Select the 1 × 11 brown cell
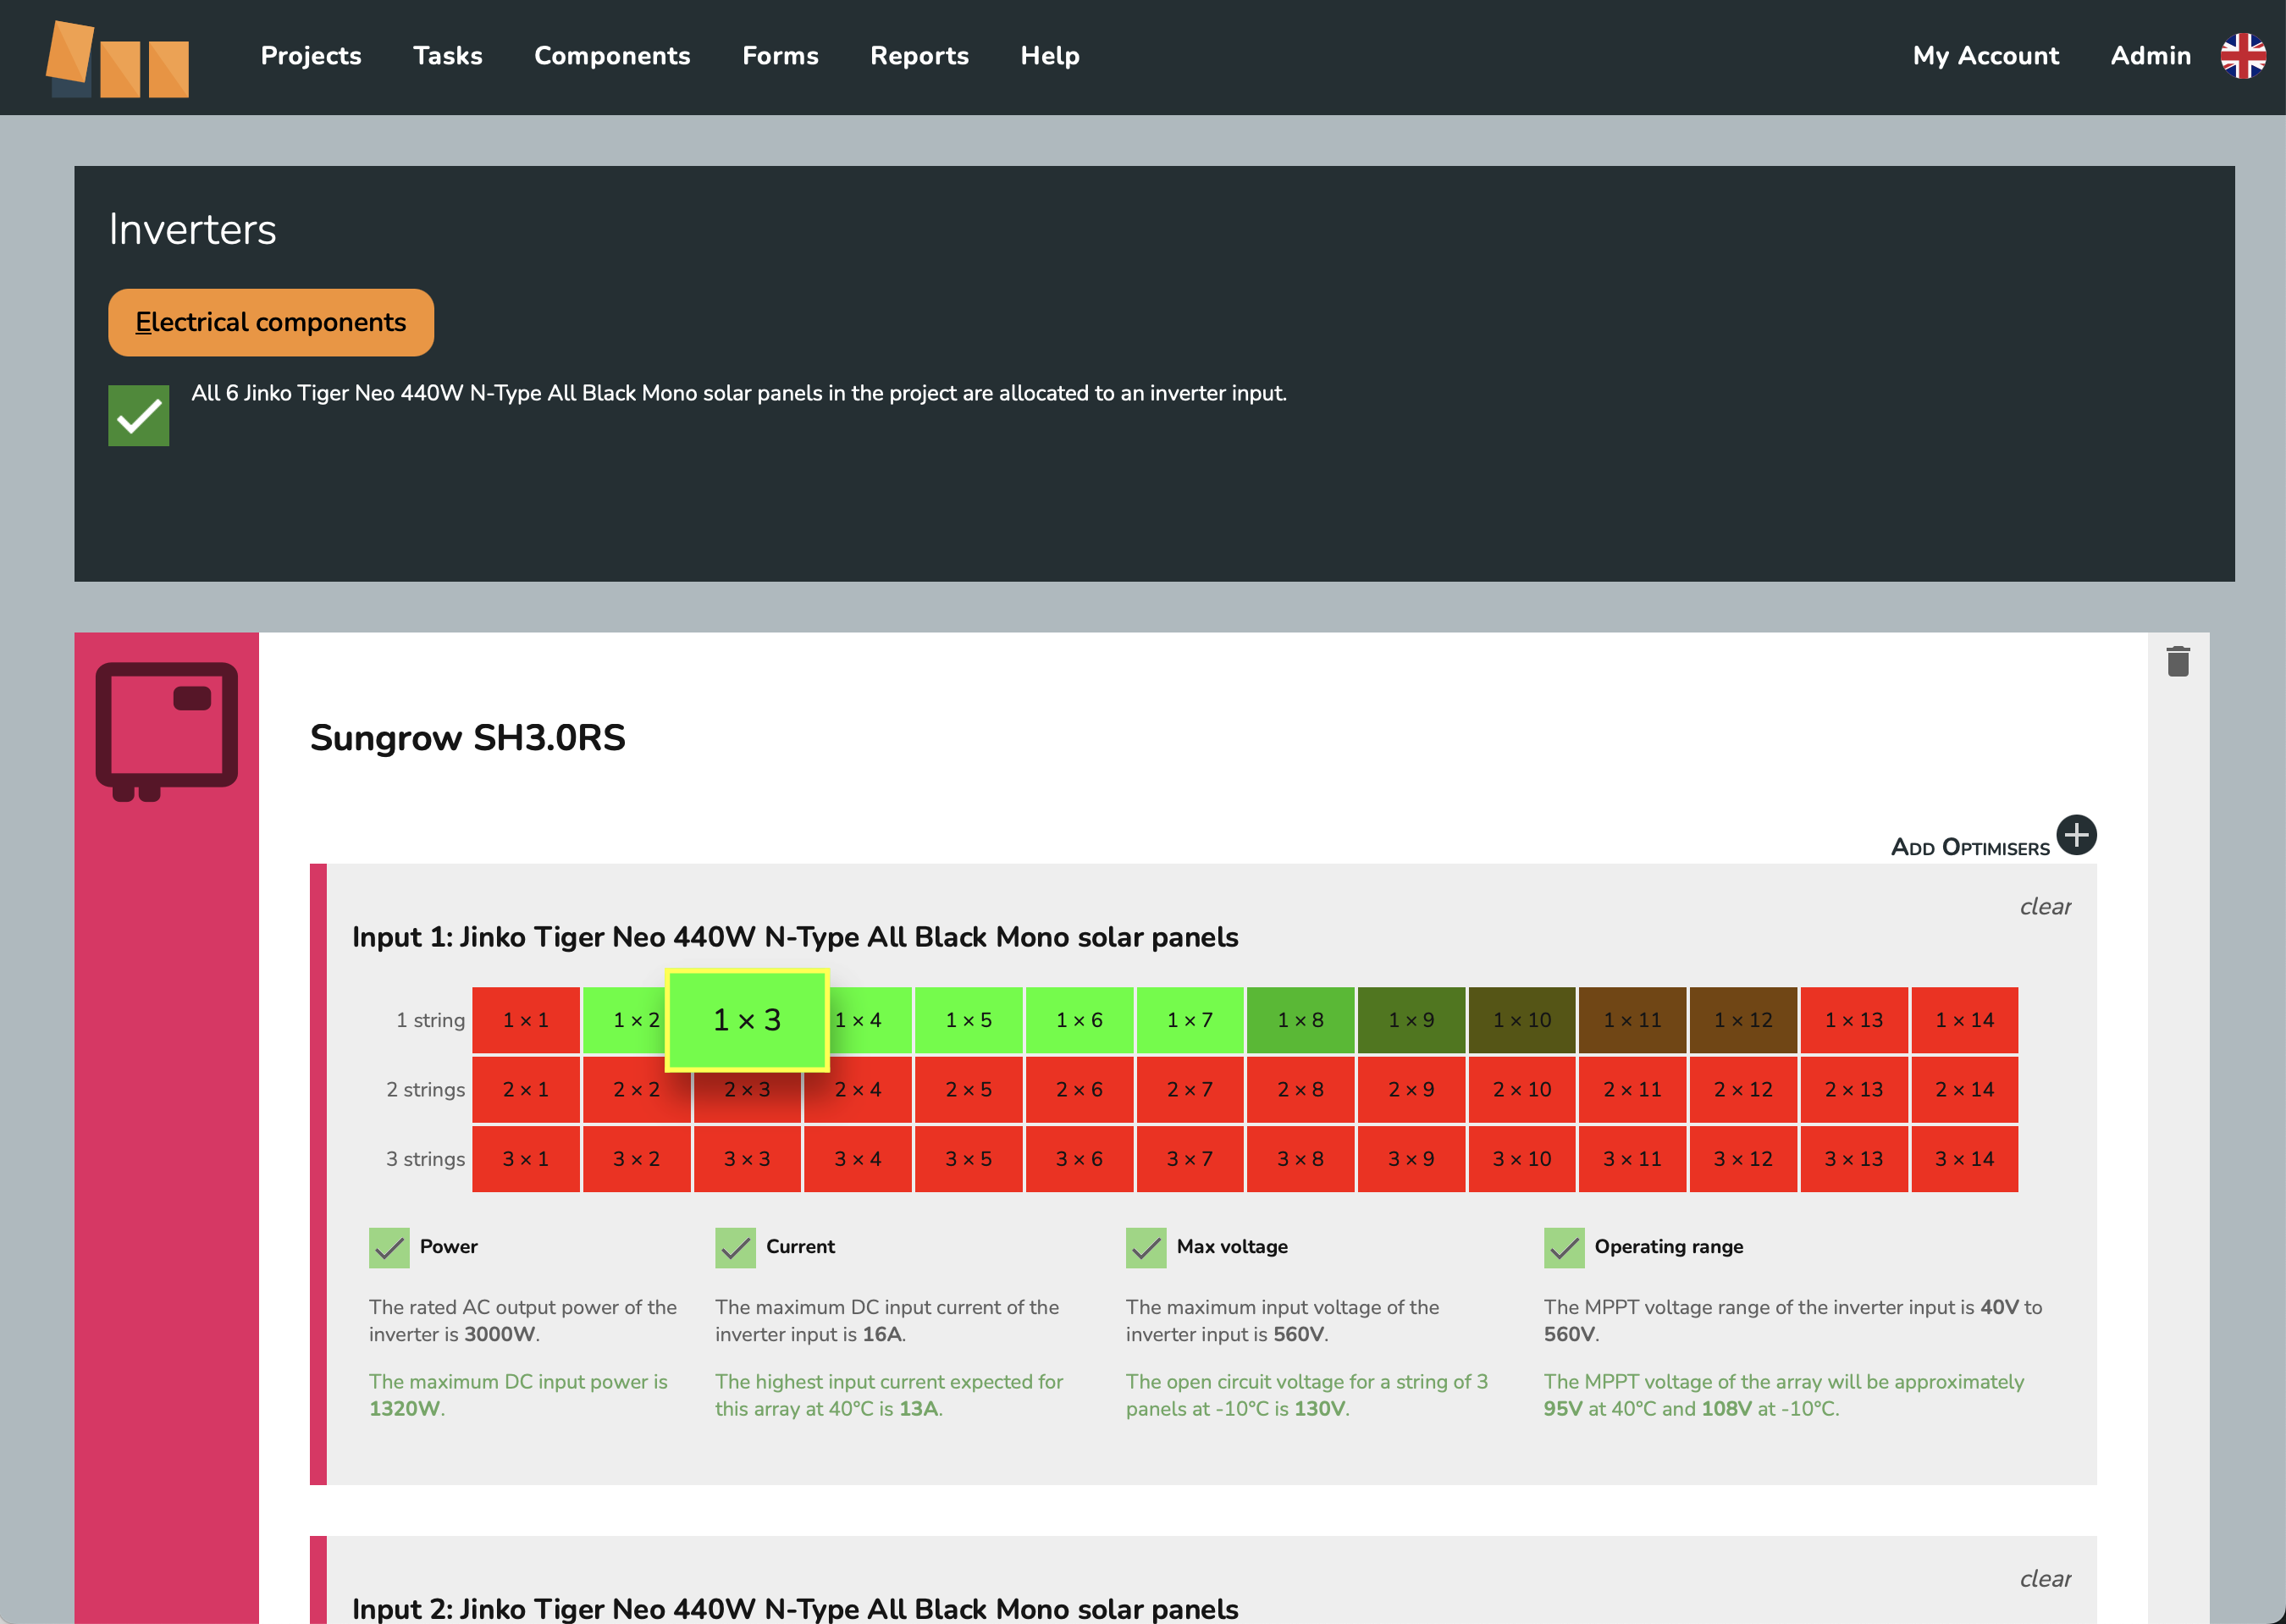 pos(1633,1020)
